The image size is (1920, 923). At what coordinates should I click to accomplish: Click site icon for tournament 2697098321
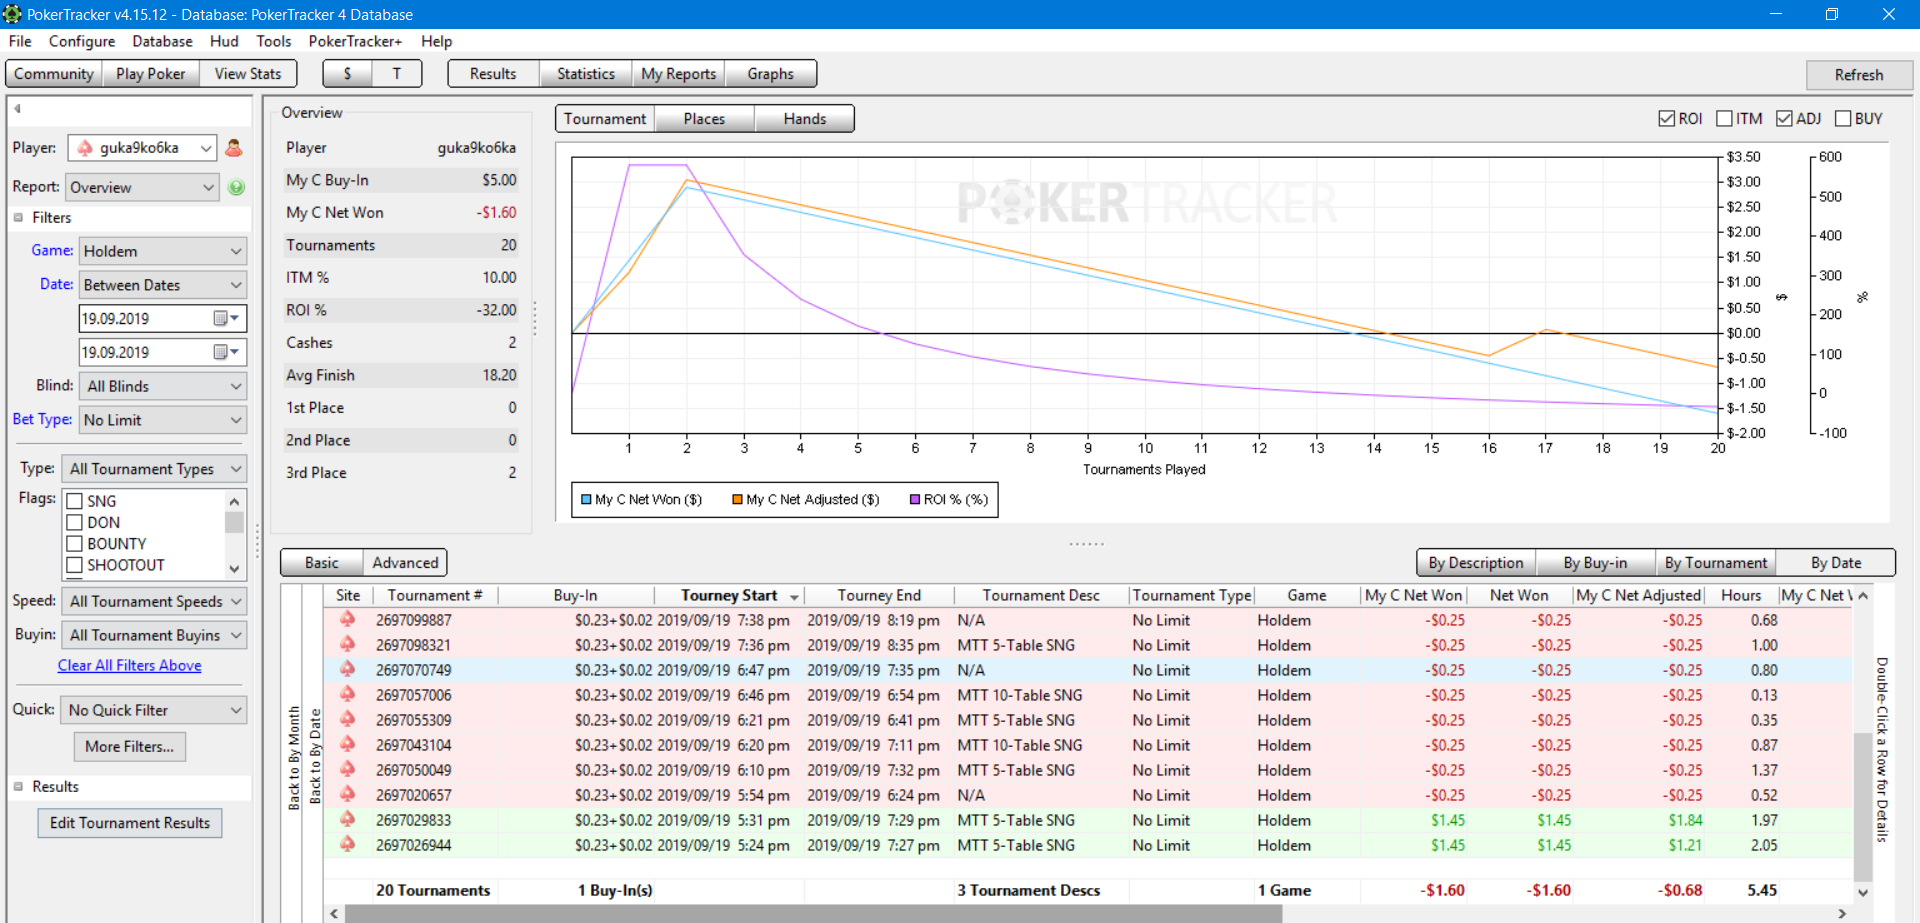click(347, 645)
